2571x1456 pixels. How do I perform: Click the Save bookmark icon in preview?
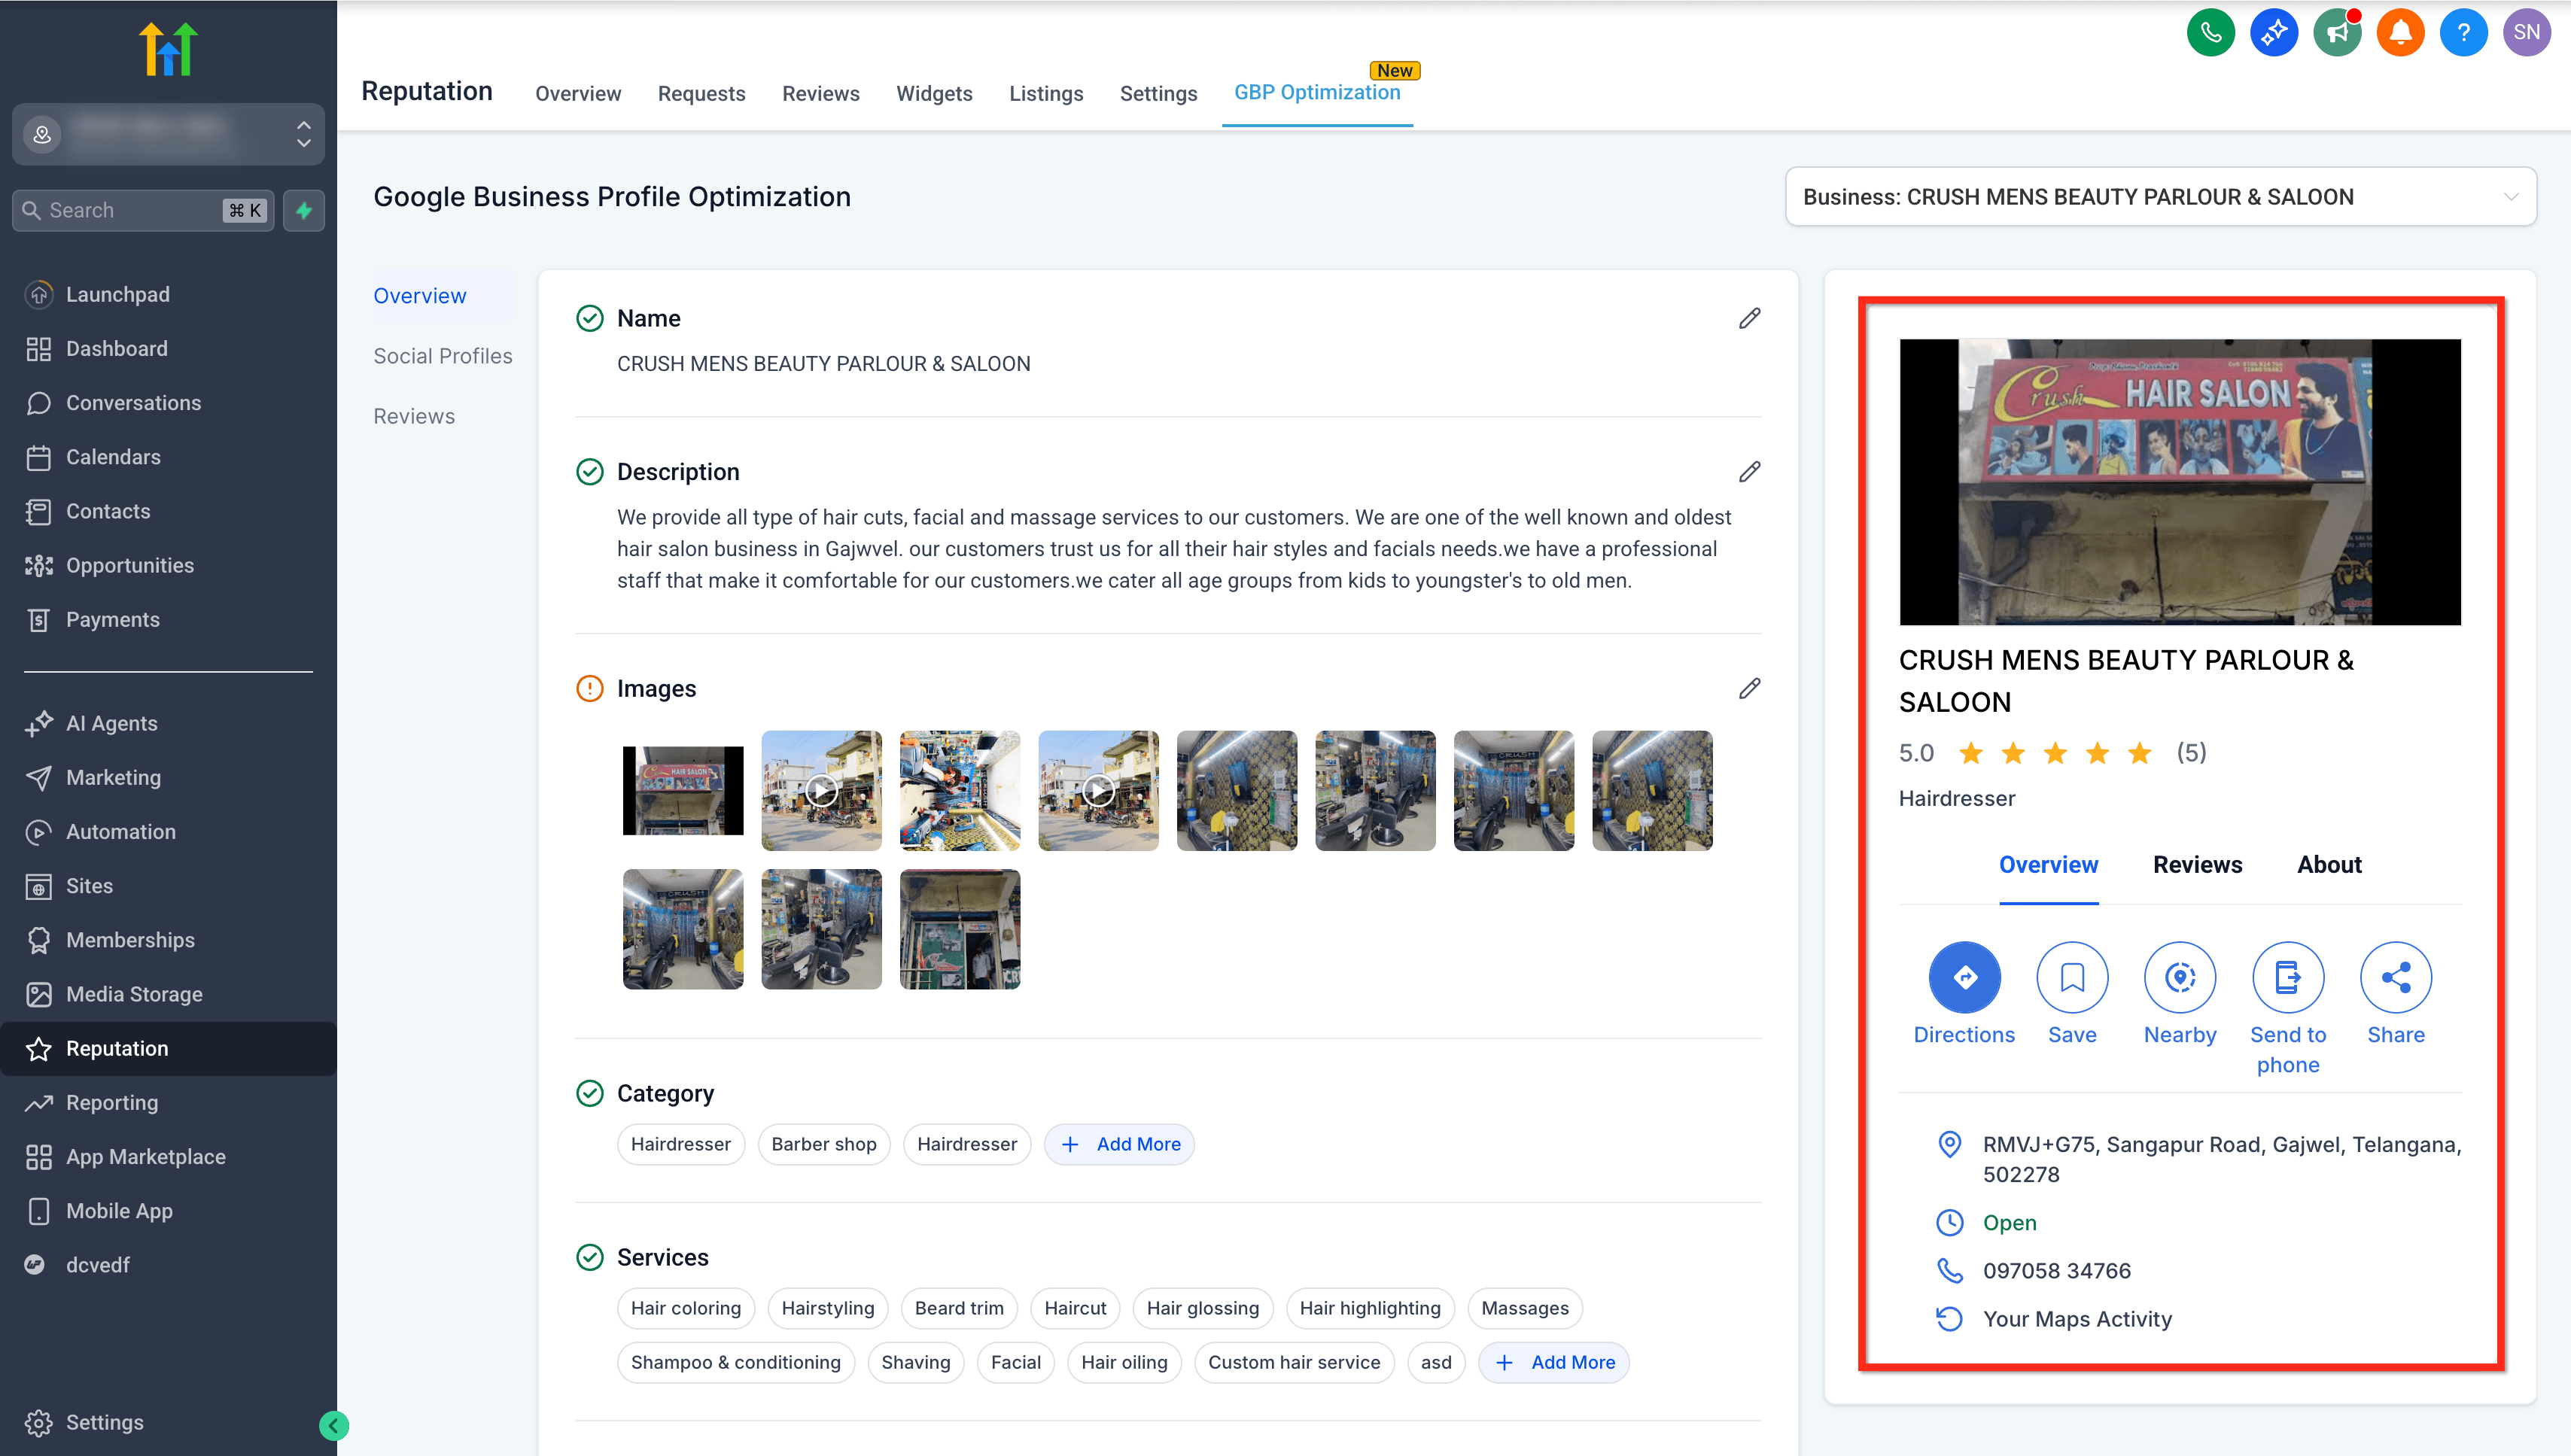tap(2072, 977)
